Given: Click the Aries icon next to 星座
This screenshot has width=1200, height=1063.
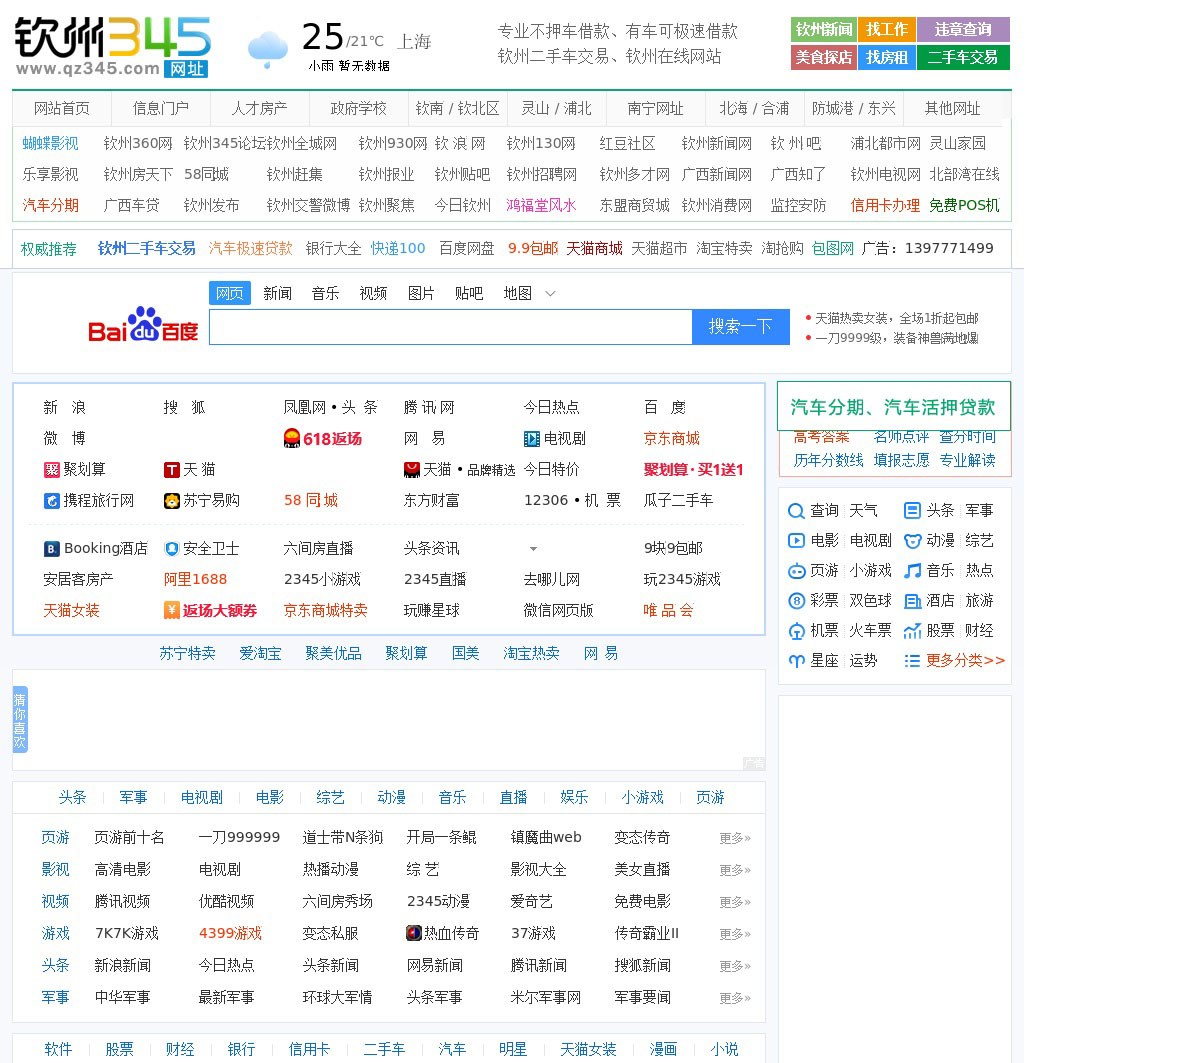Looking at the screenshot, I should pos(796,661).
